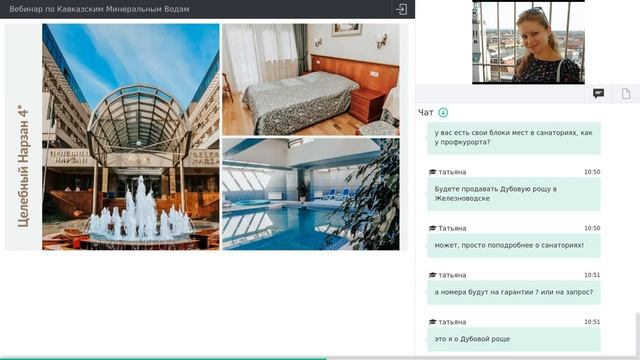Screen dimensions: 640x360
Task: Click message 'Будете продавать Дубовую рощу в Железноводске'
Action: (513, 194)
